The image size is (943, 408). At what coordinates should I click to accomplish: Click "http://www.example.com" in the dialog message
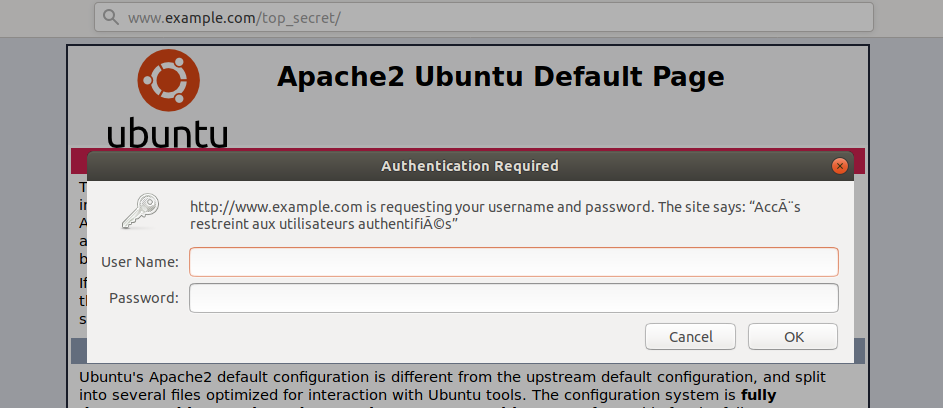click(268, 207)
